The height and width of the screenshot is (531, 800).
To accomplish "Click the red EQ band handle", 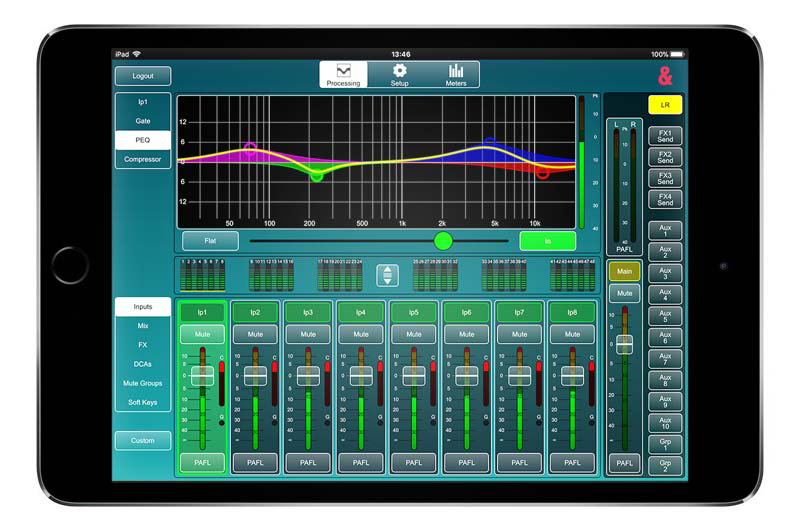I will tap(543, 173).
